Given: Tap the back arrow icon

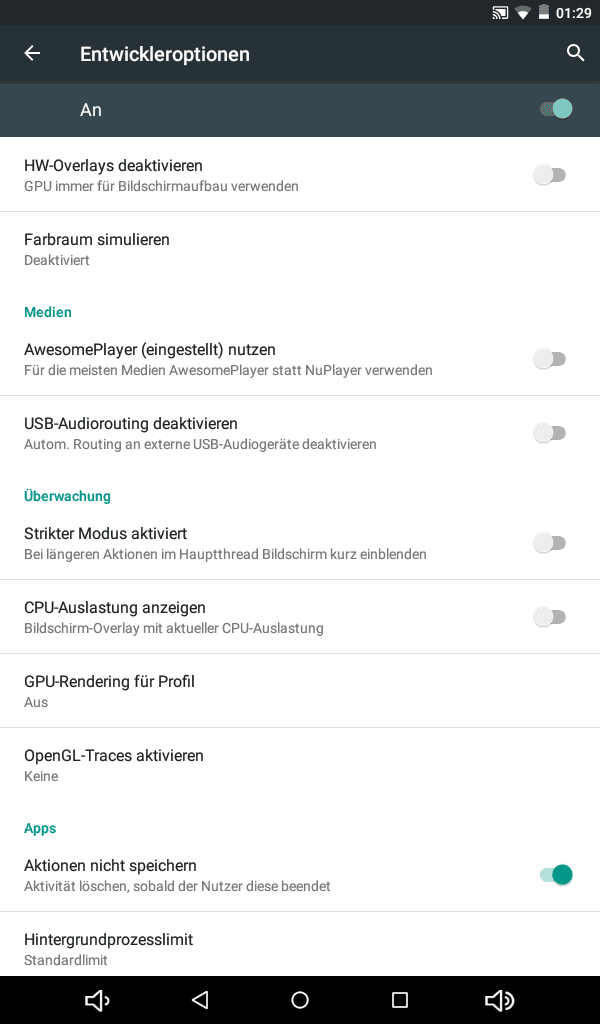Looking at the screenshot, I should [x=33, y=54].
